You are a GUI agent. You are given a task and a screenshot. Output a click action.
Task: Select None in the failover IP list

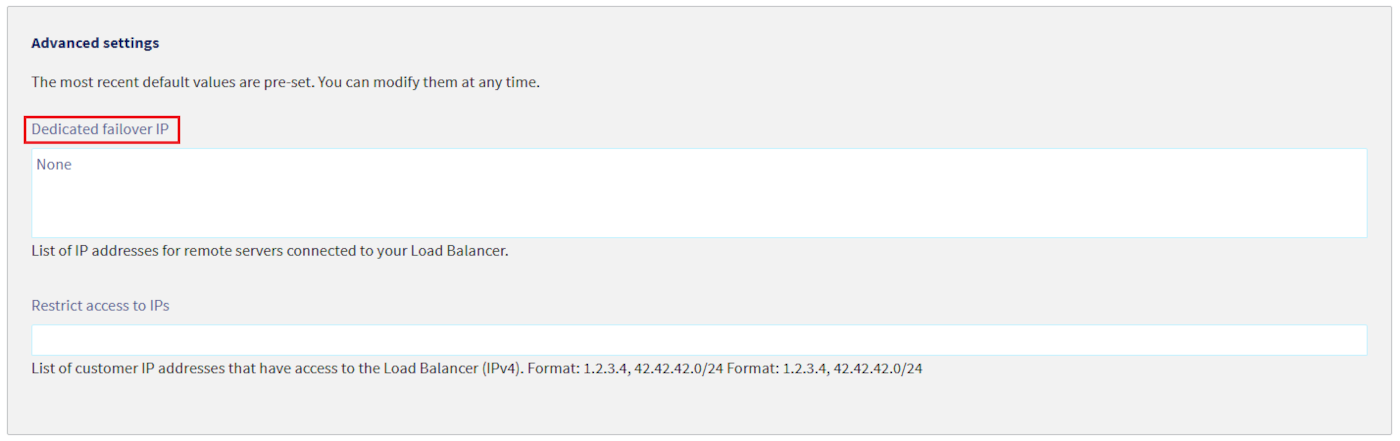coord(54,165)
